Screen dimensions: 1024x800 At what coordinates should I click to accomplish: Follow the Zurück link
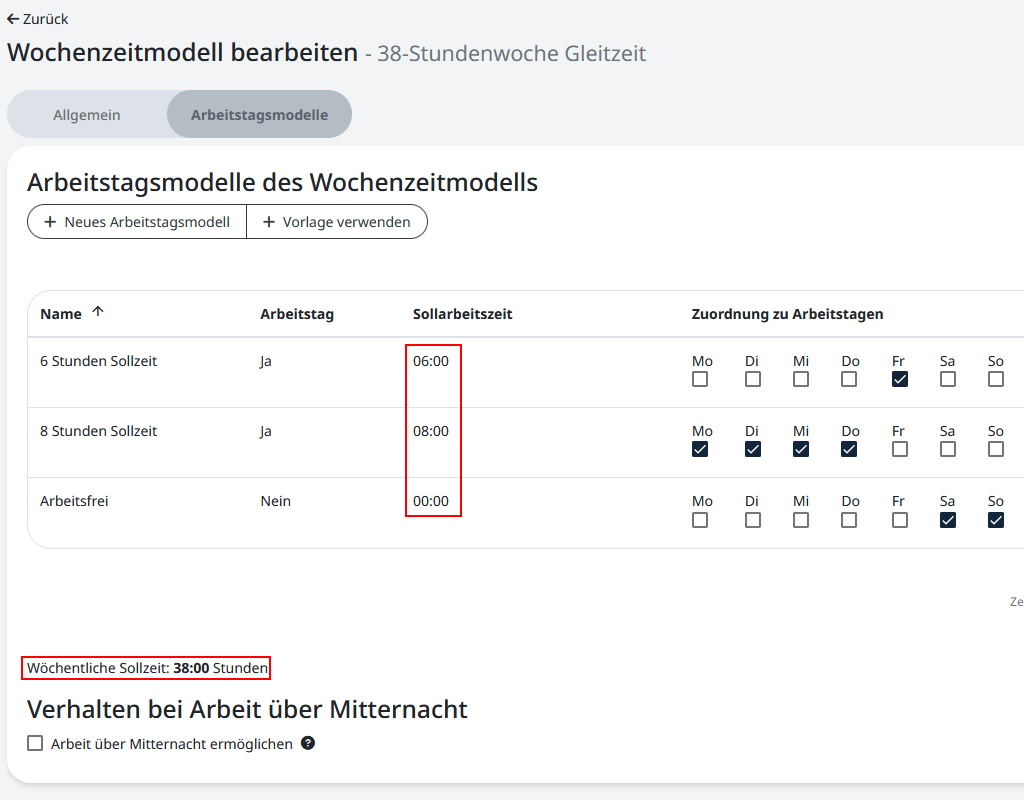coord(40,18)
